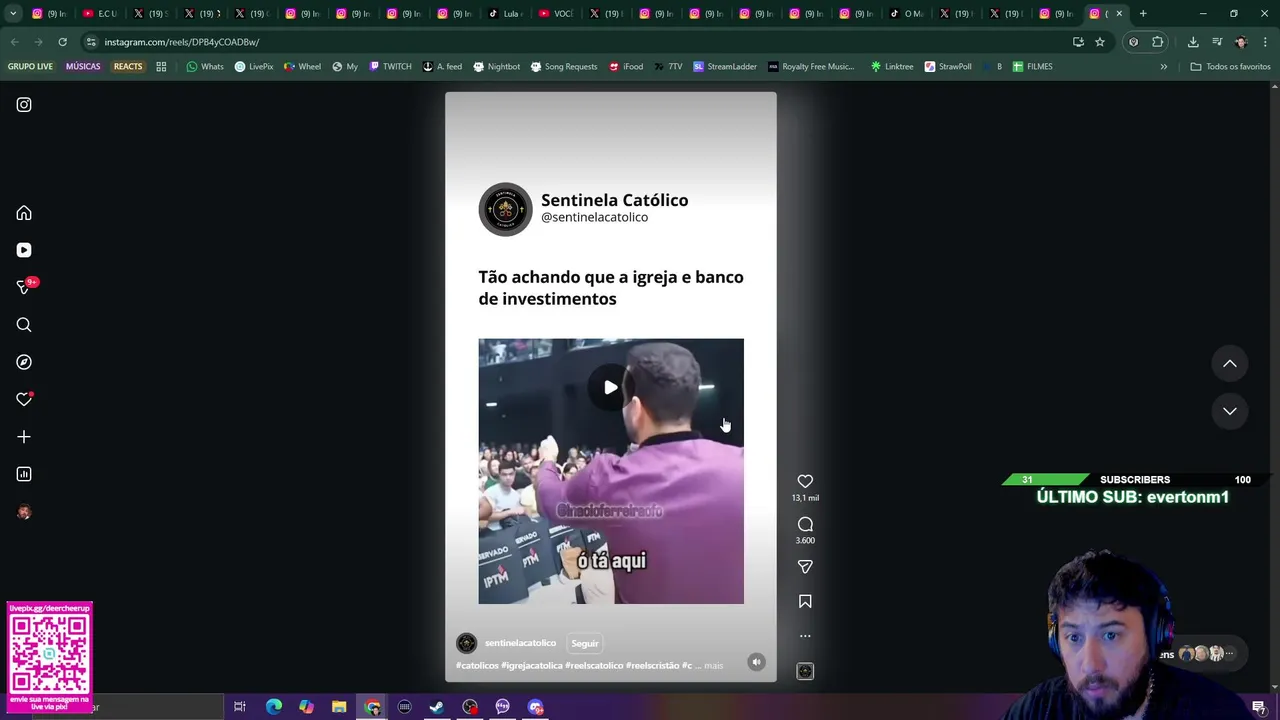Share the reel via paper plane icon
The height and width of the screenshot is (720, 1280).
805,567
